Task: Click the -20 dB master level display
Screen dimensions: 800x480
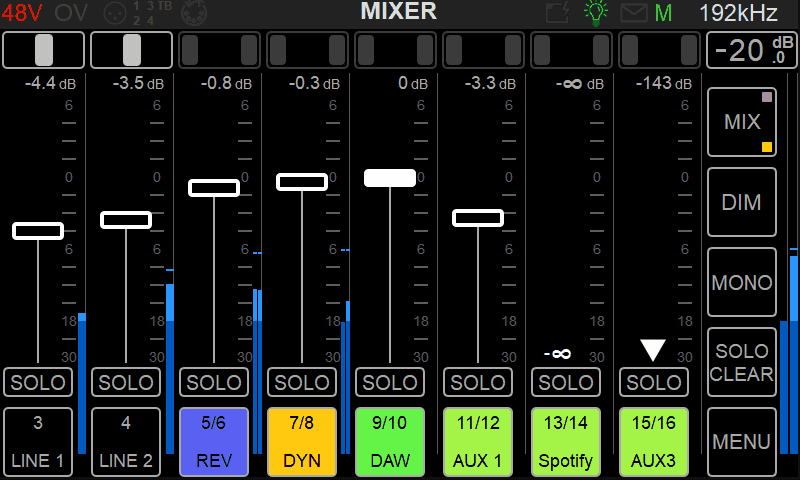Action: coord(750,50)
